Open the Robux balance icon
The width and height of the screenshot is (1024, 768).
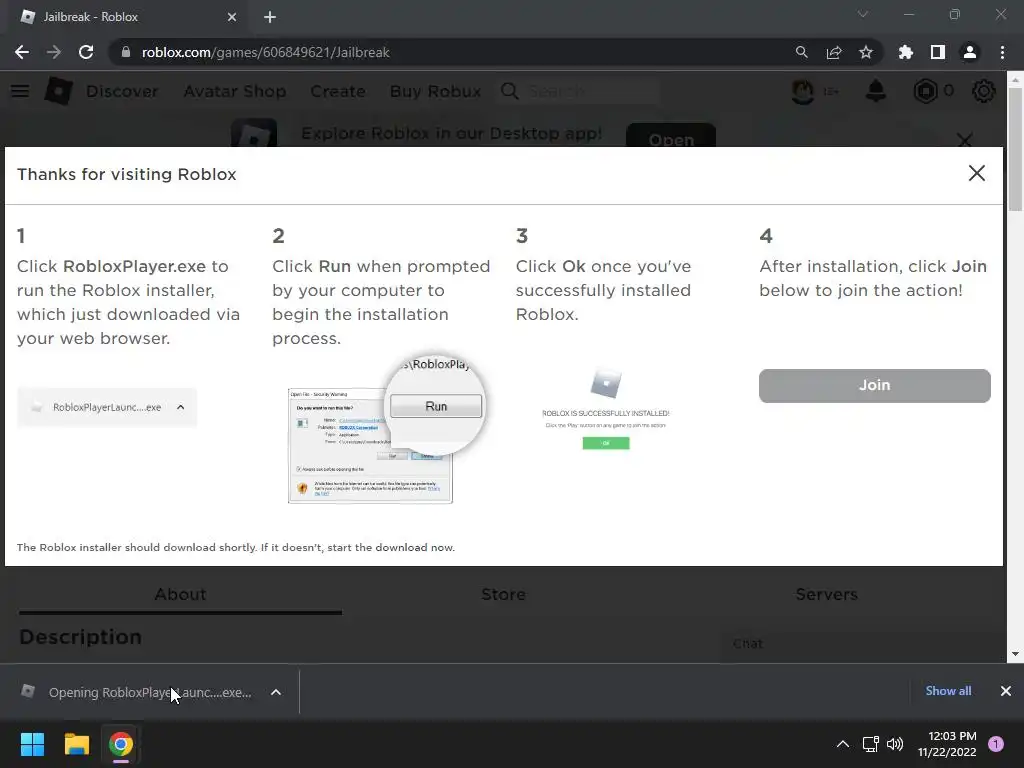click(925, 91)
